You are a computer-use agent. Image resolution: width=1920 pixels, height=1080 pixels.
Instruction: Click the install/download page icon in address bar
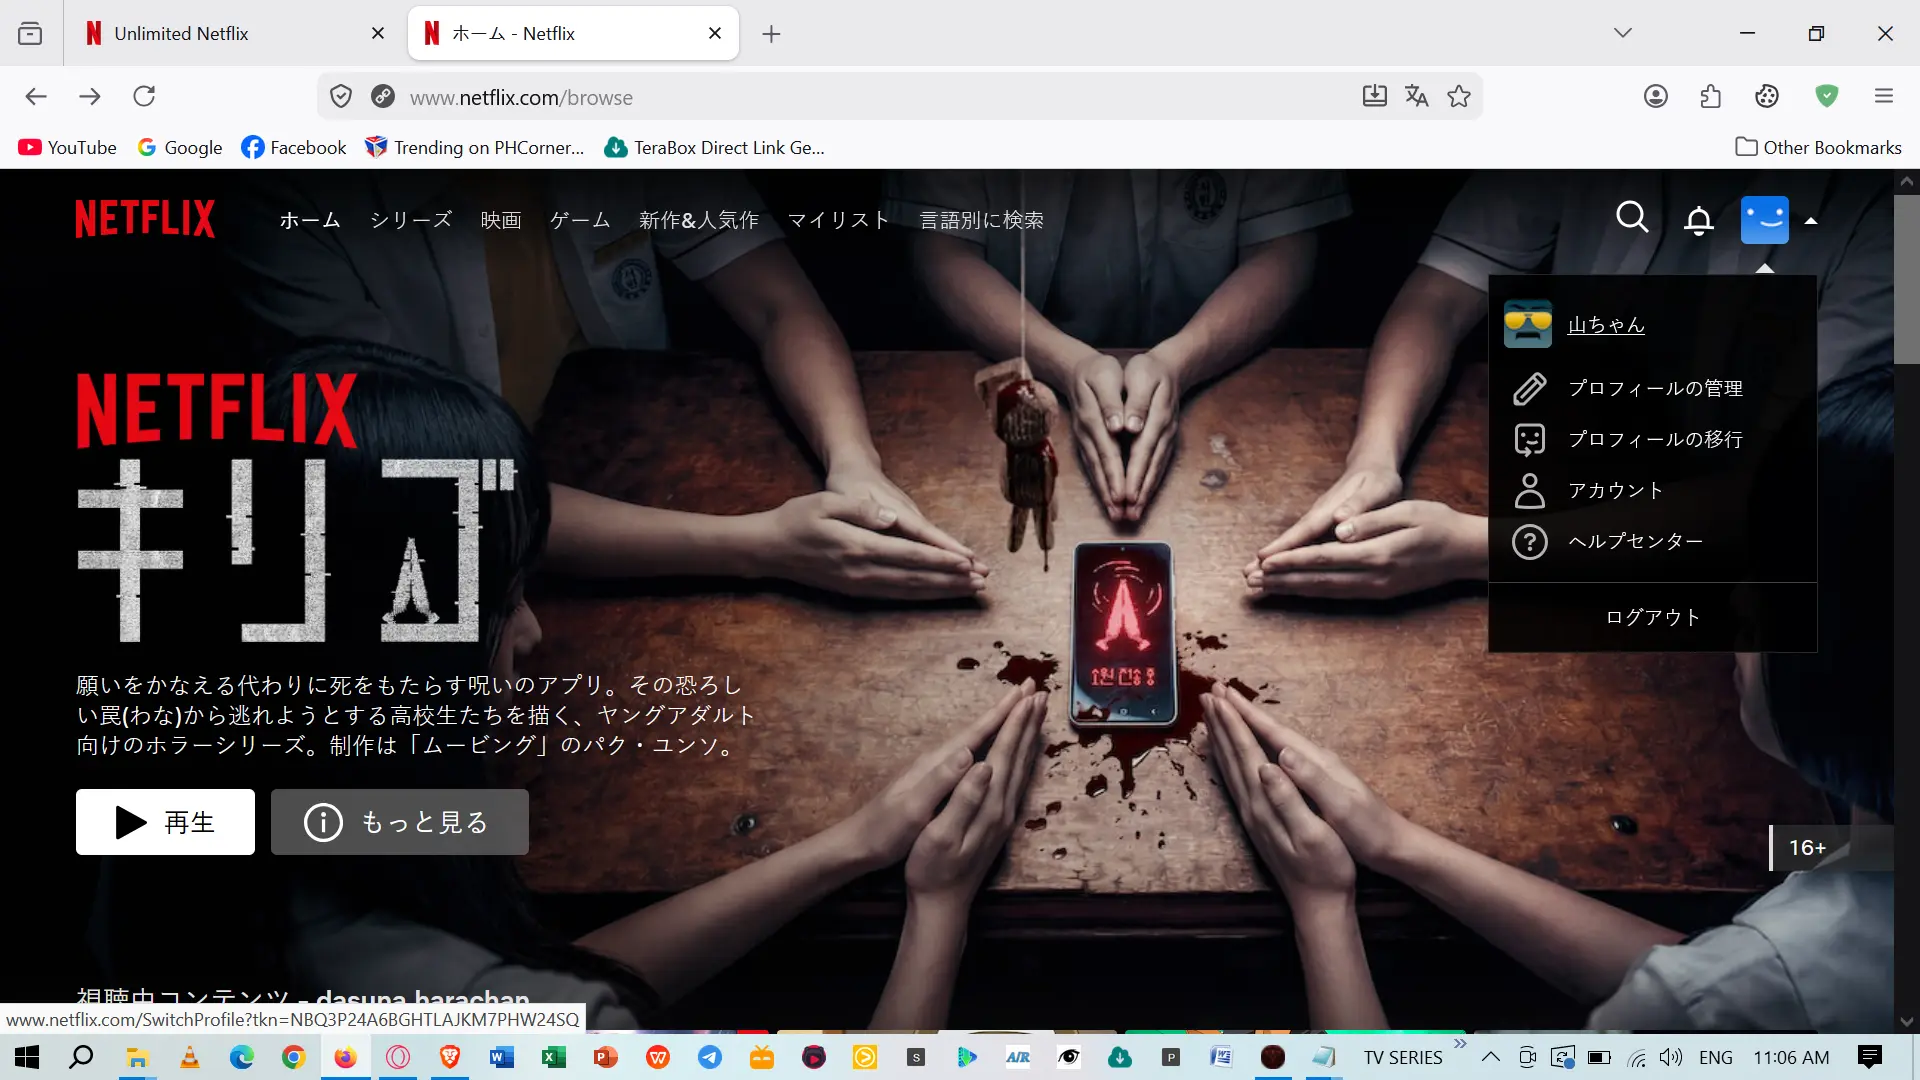1375,96
